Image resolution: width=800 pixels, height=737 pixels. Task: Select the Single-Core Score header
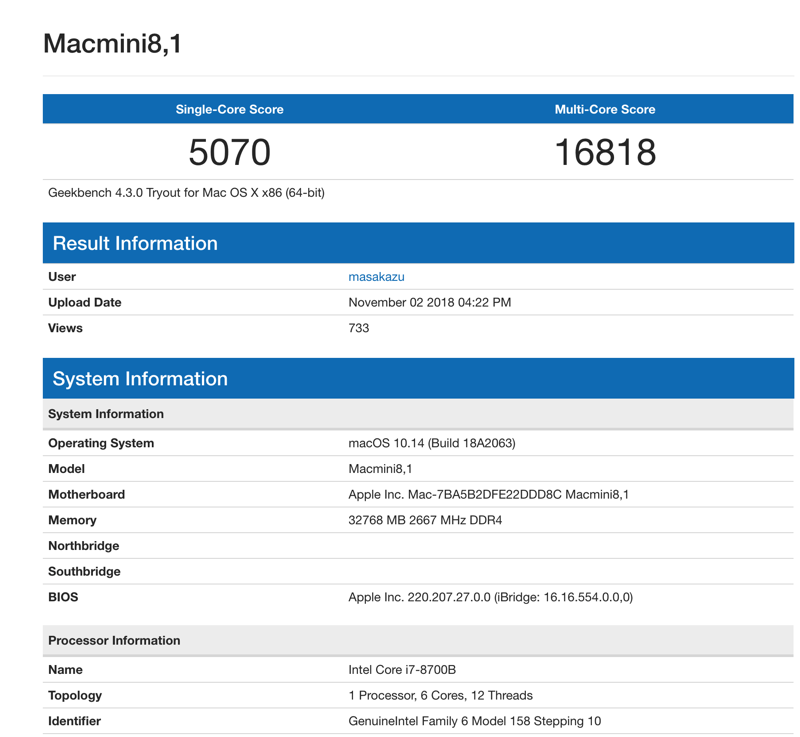click(x=230, y=109)
